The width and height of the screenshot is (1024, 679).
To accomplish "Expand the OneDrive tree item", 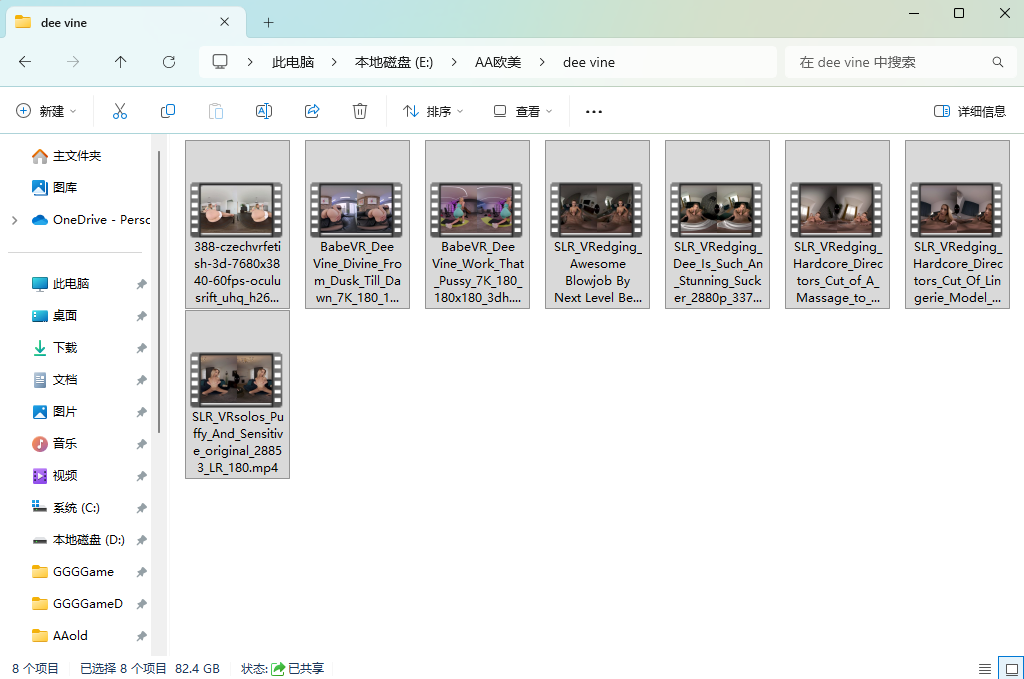I will (14, 220).
